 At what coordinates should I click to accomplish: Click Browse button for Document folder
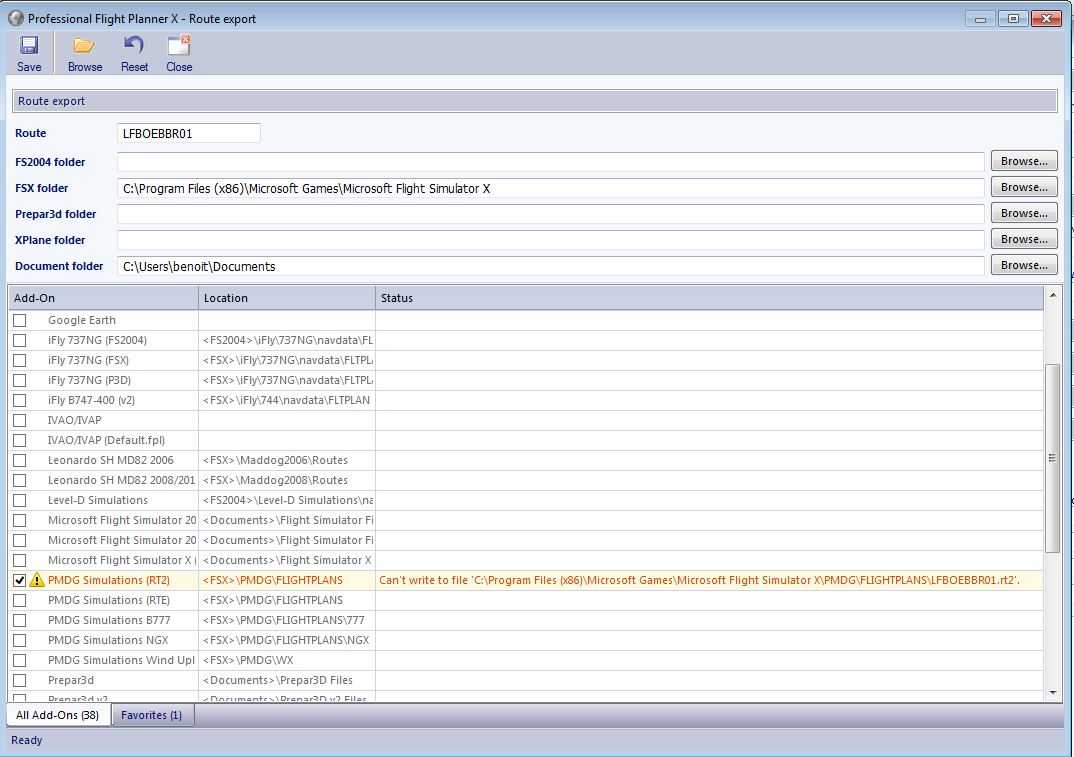click(1024, 265)
